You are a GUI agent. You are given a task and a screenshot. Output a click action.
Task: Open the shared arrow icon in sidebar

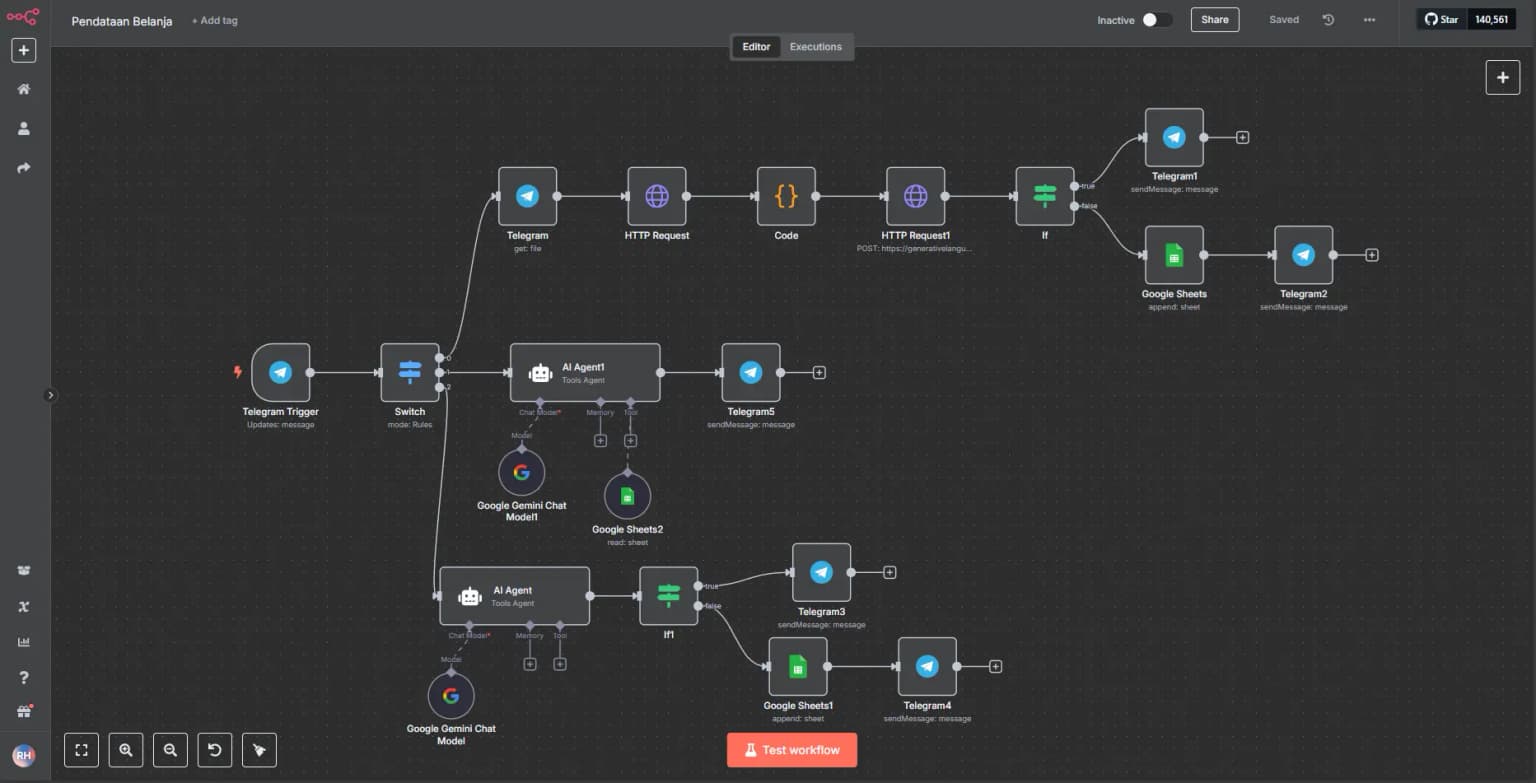[x=24, y=168]
